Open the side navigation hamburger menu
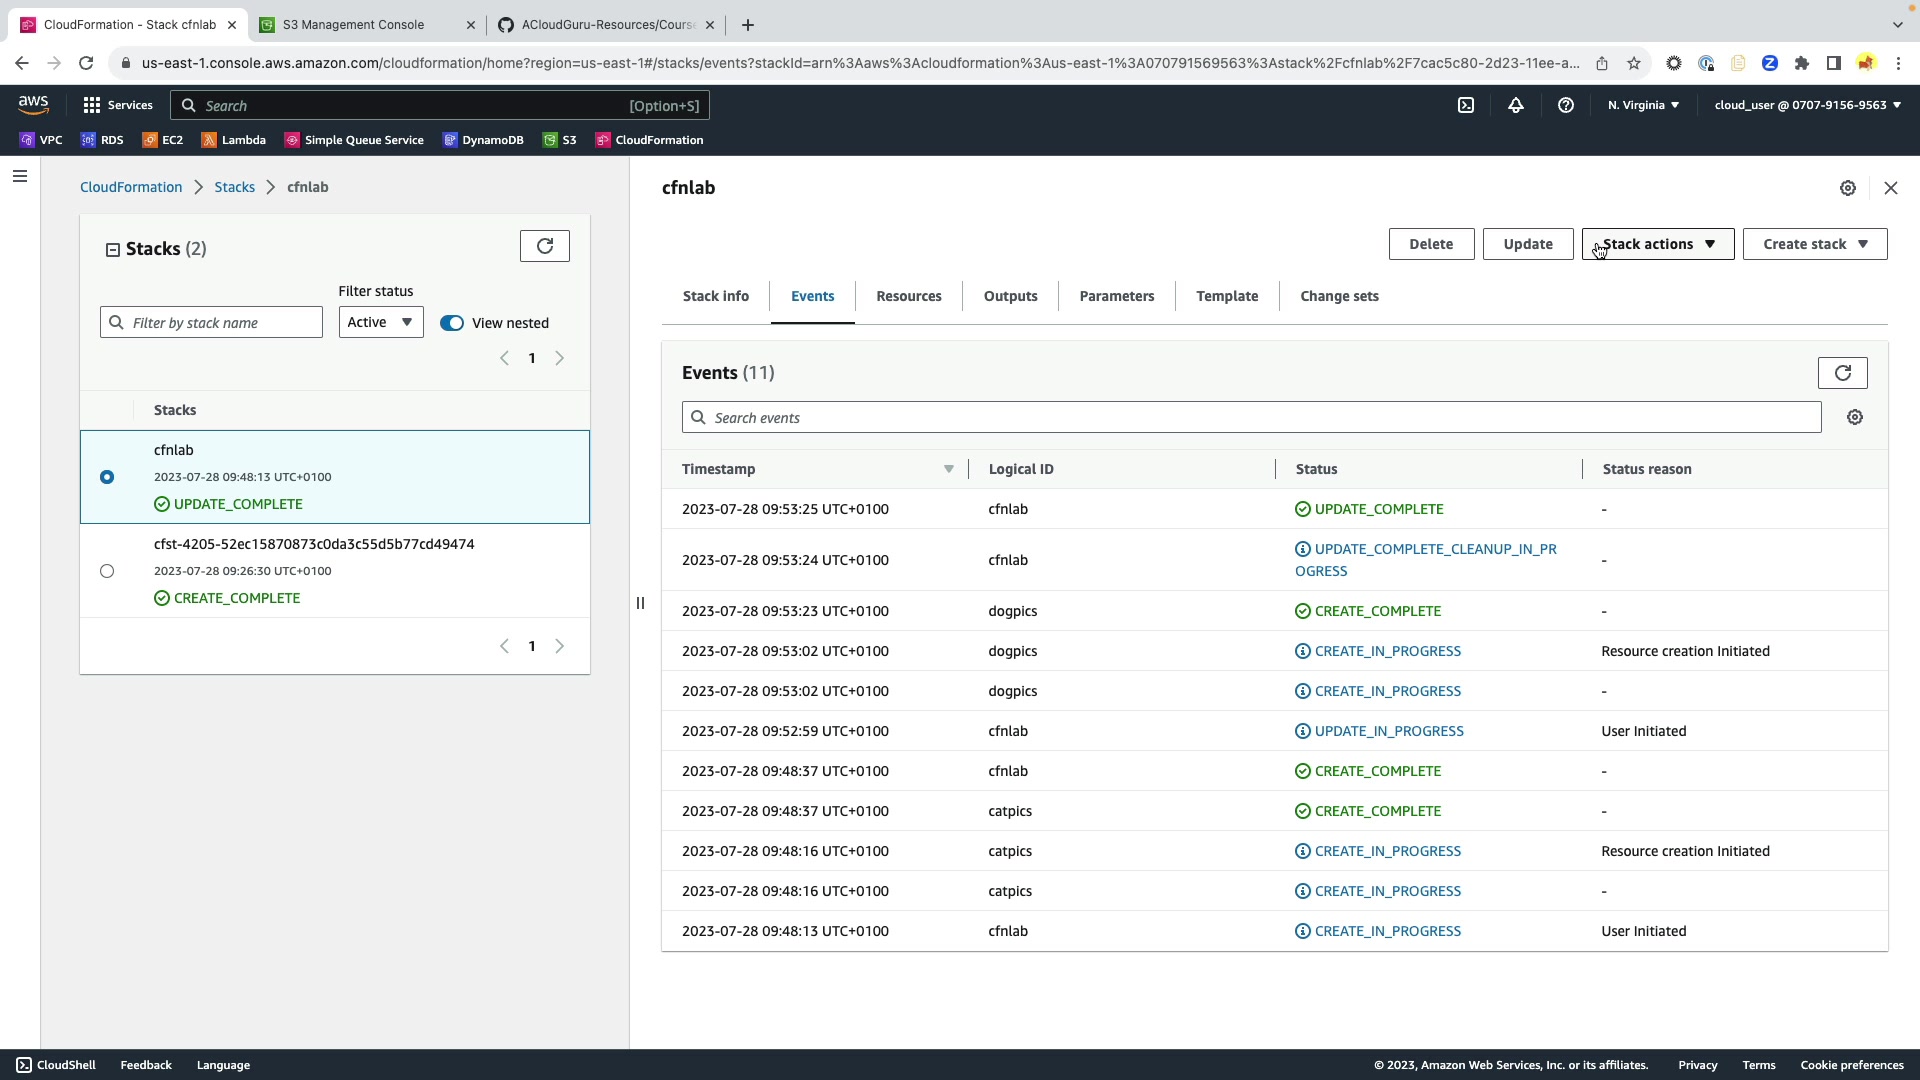The width and height of the screenshot is (1920, 1080). [20, 177]
